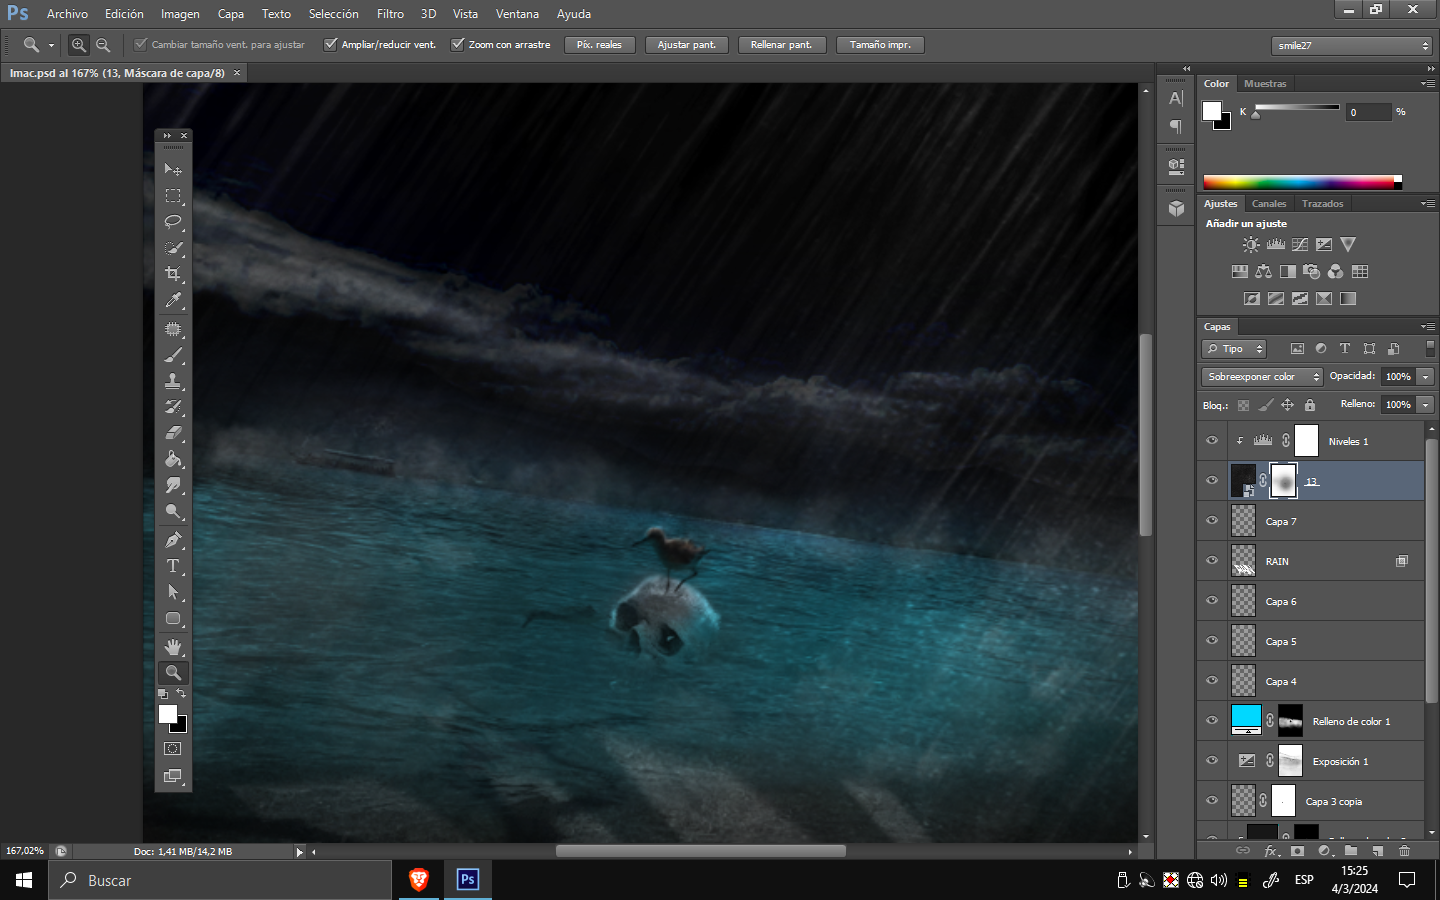Add a Brightness/Contrast adjustment
1440x900 pixels.
(1251, 244)
